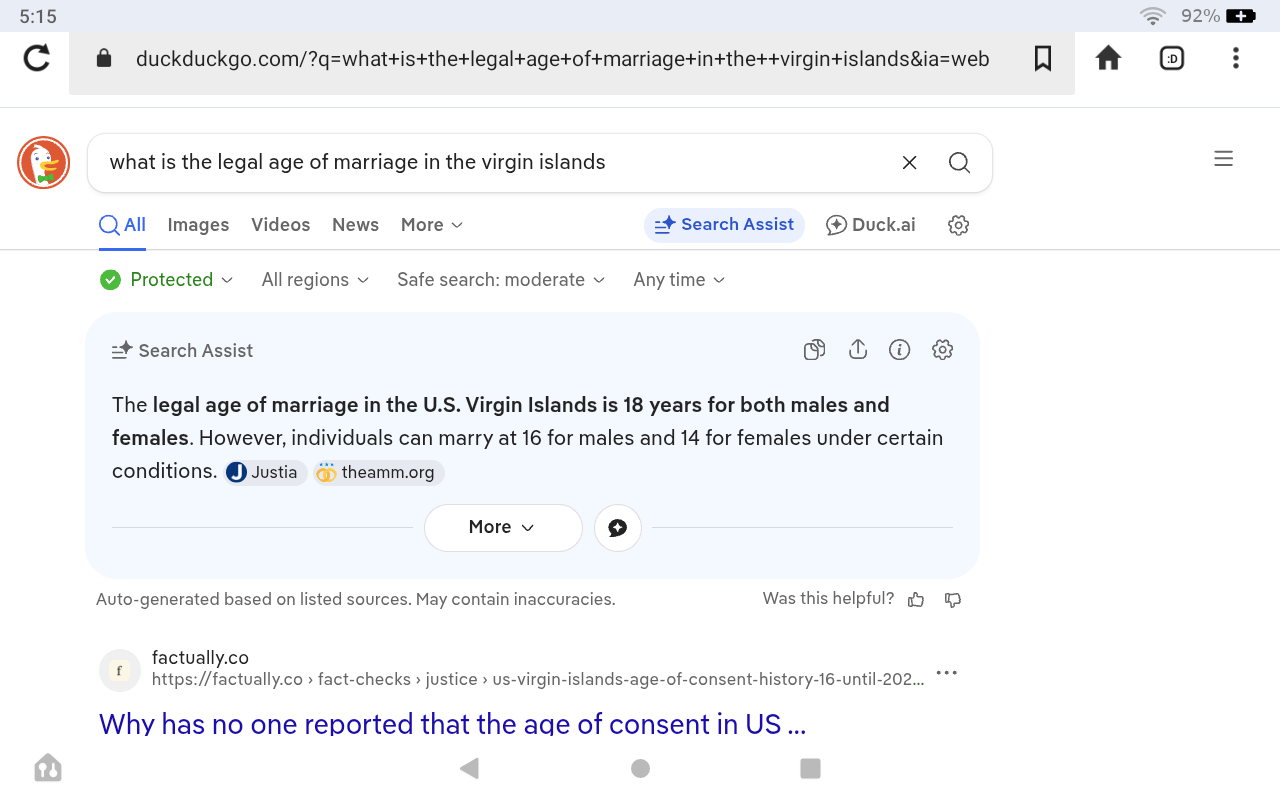
Task: Go to the browser home page
Action: click(x=1108, y=59)
